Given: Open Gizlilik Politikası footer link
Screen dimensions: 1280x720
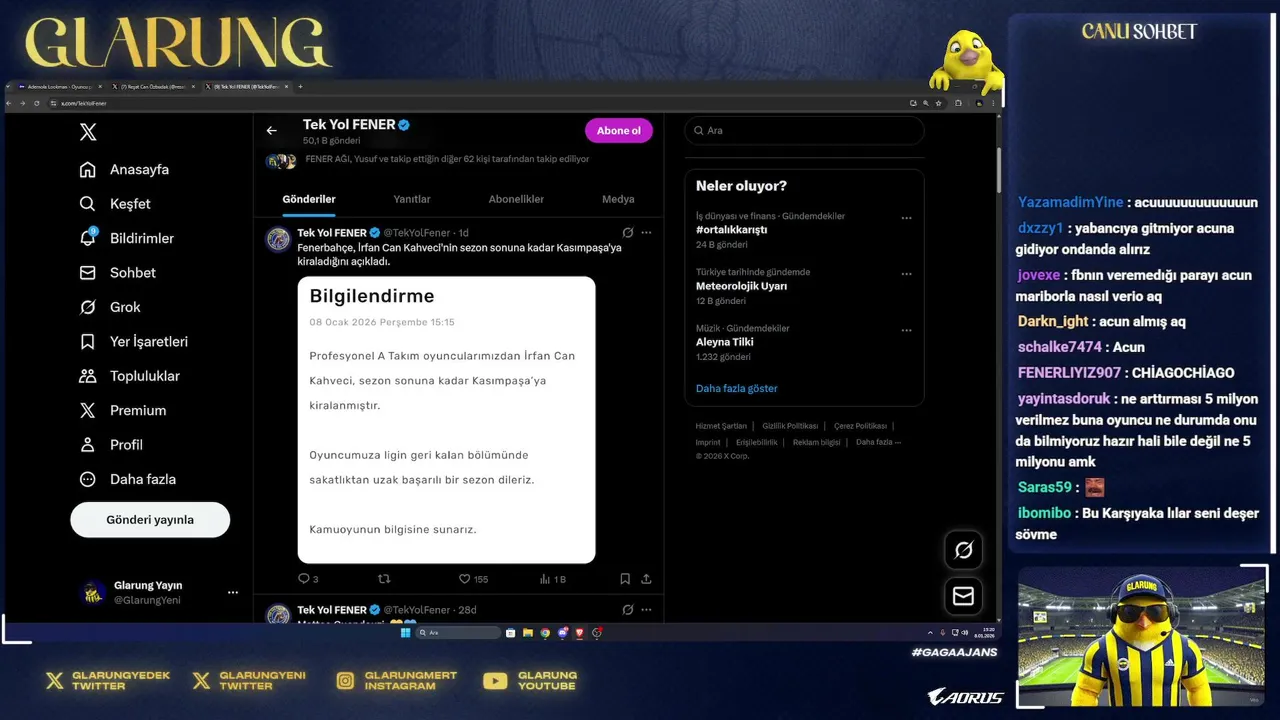Looking at the screenshot, I should 790,426.
